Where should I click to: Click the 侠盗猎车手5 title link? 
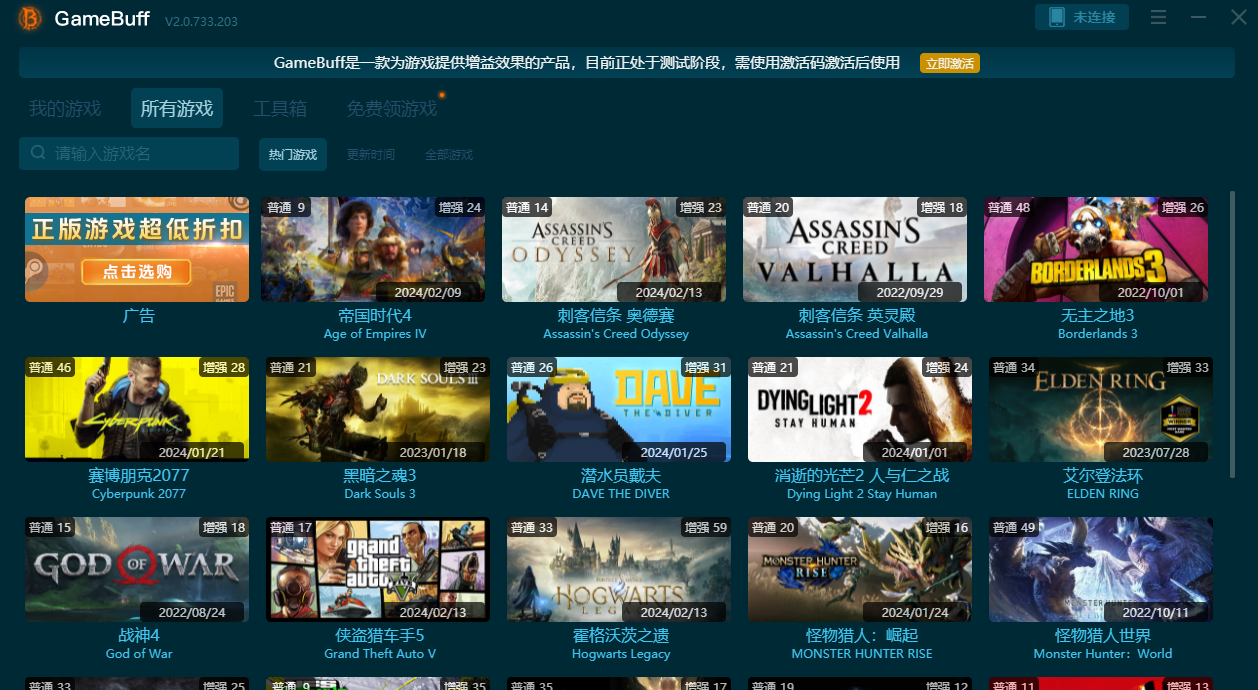tap(380, 635)
